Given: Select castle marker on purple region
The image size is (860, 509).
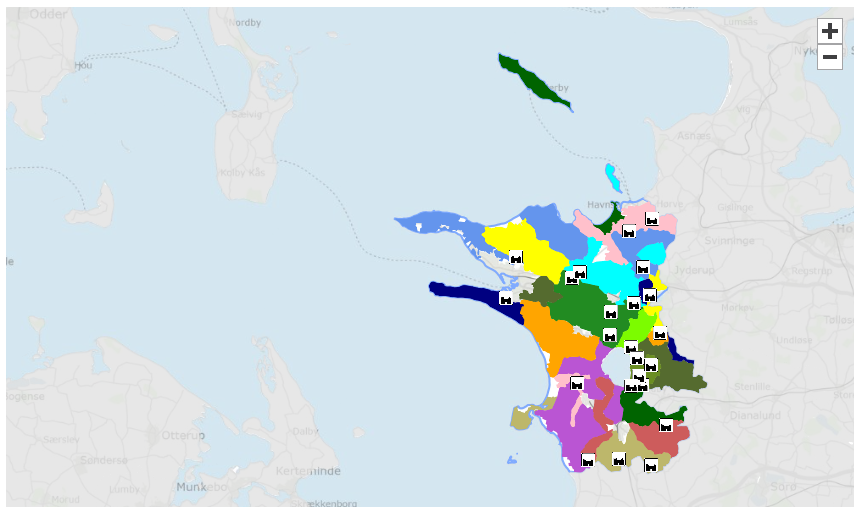Looking at the screenshot, I should (576, 383).
